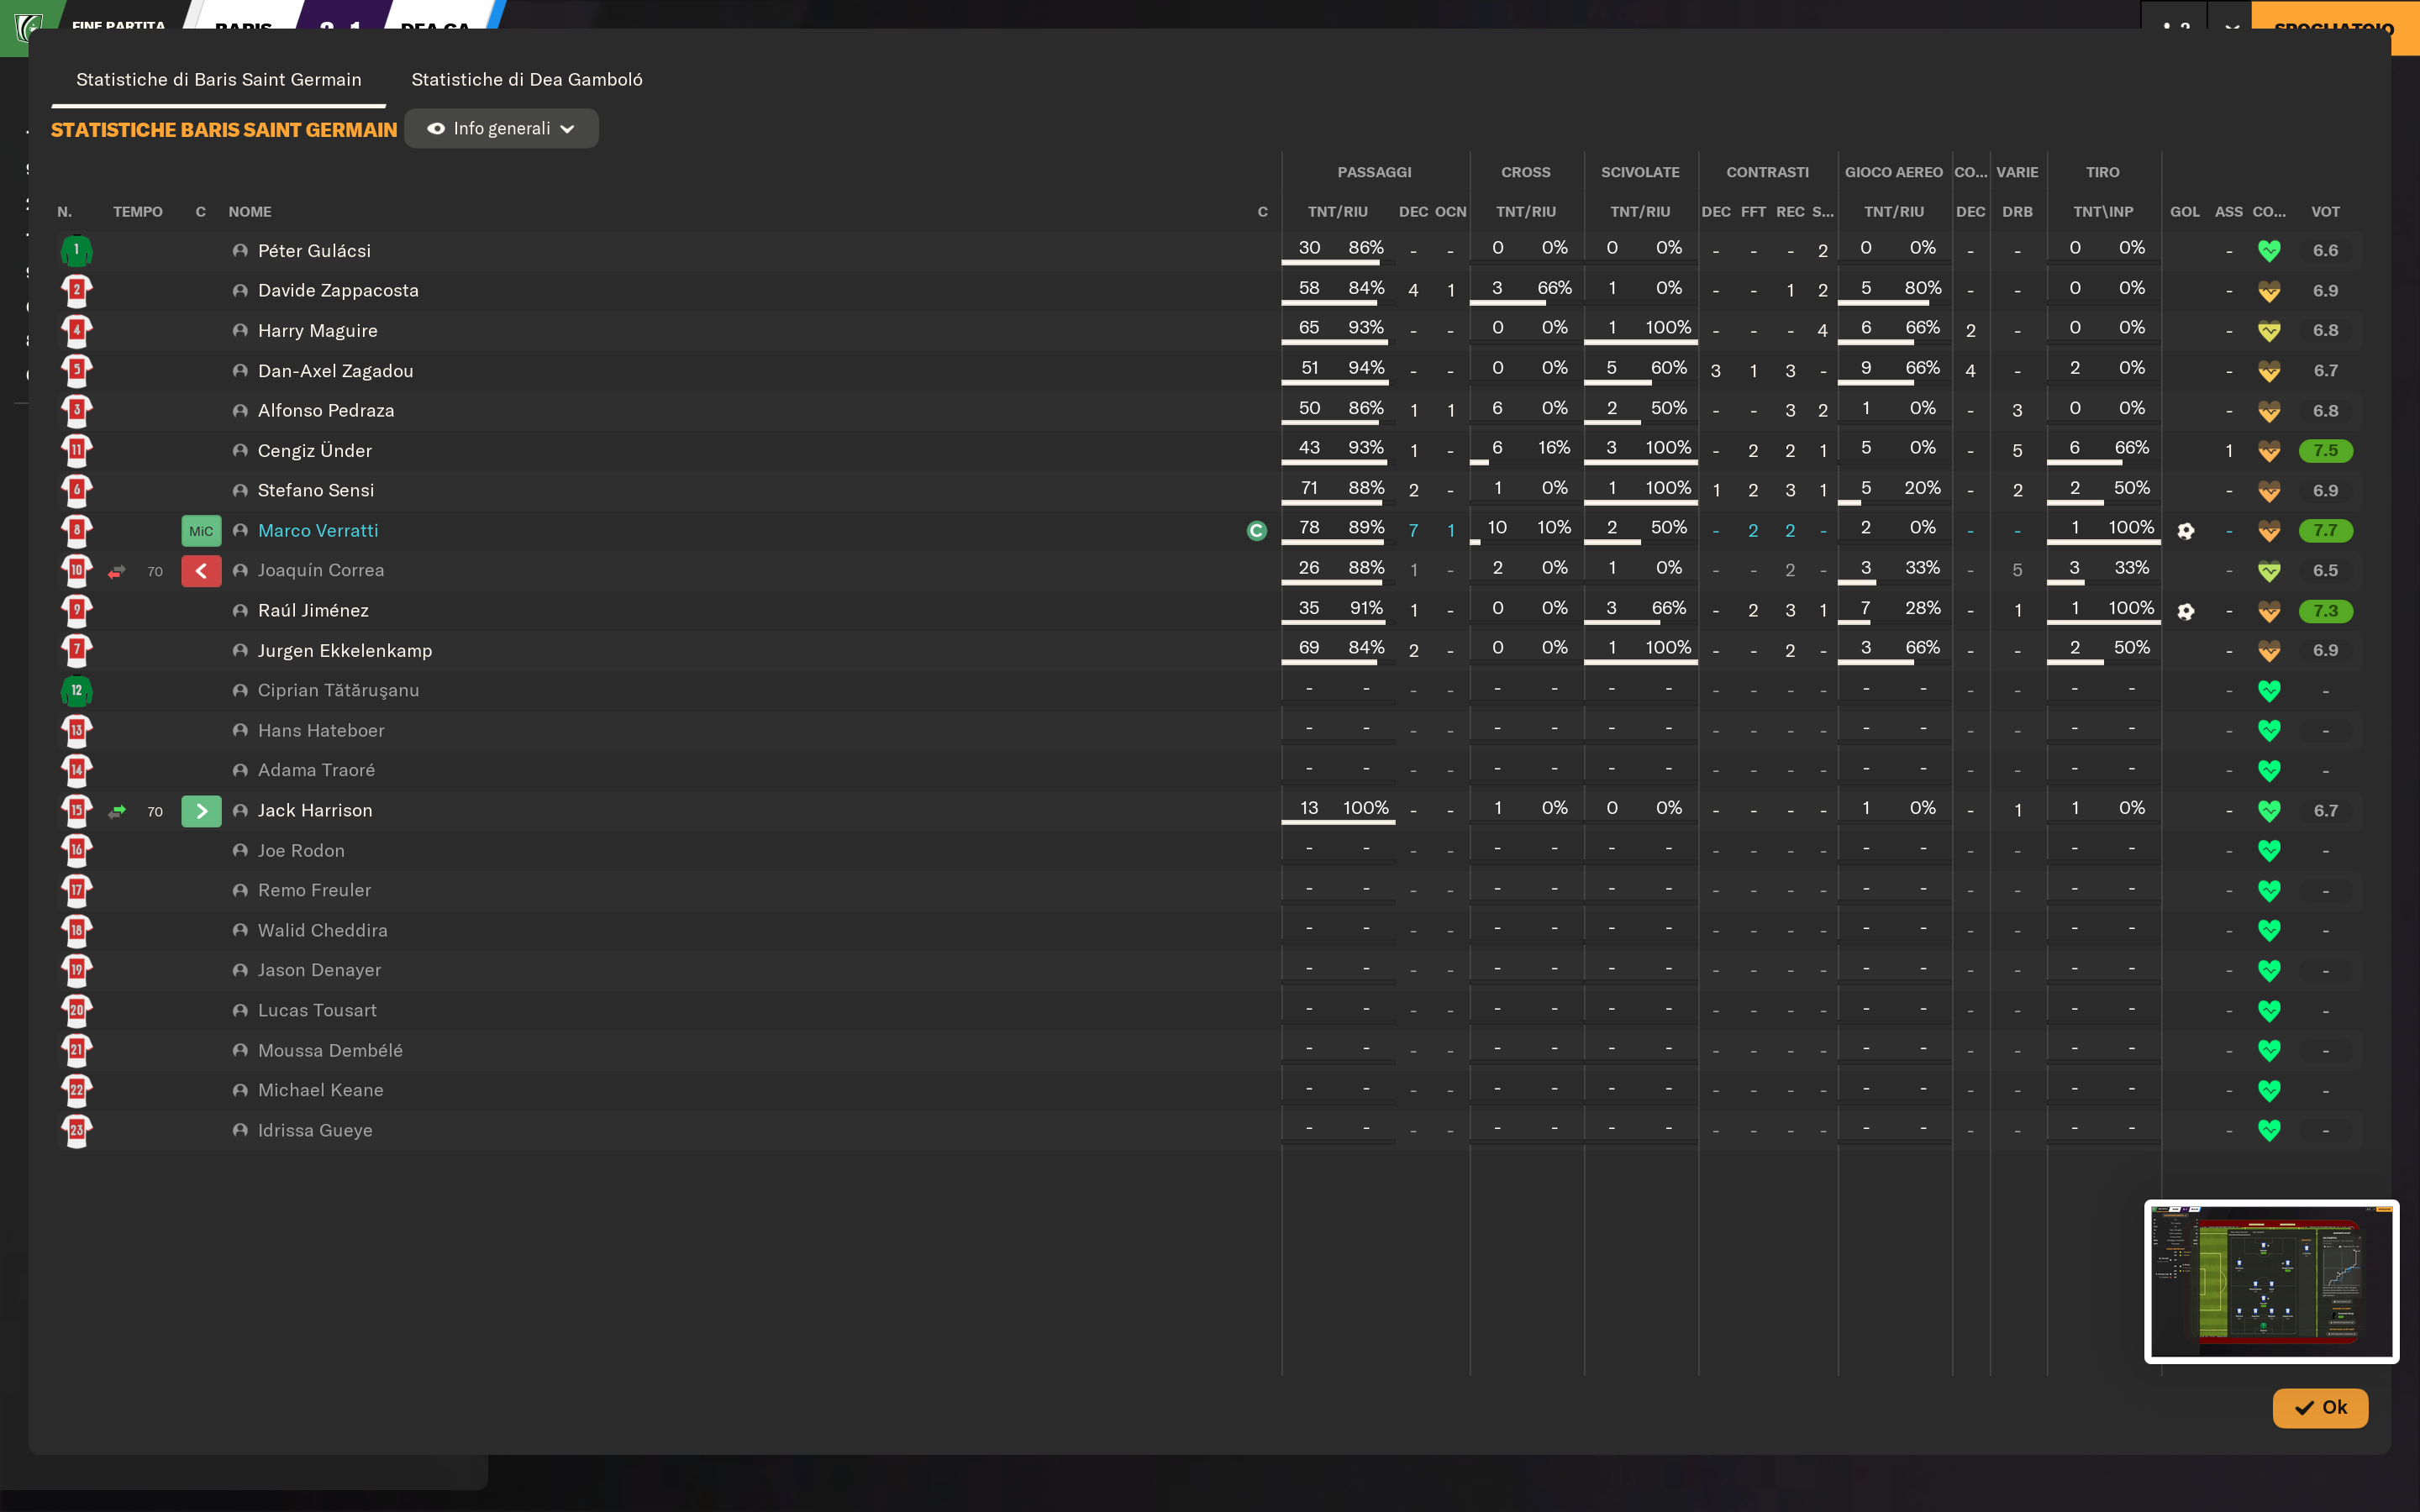Viewport: 2420px width, 1512px height.
Task: Open the Info generali view dropdown
Action: 502,129
